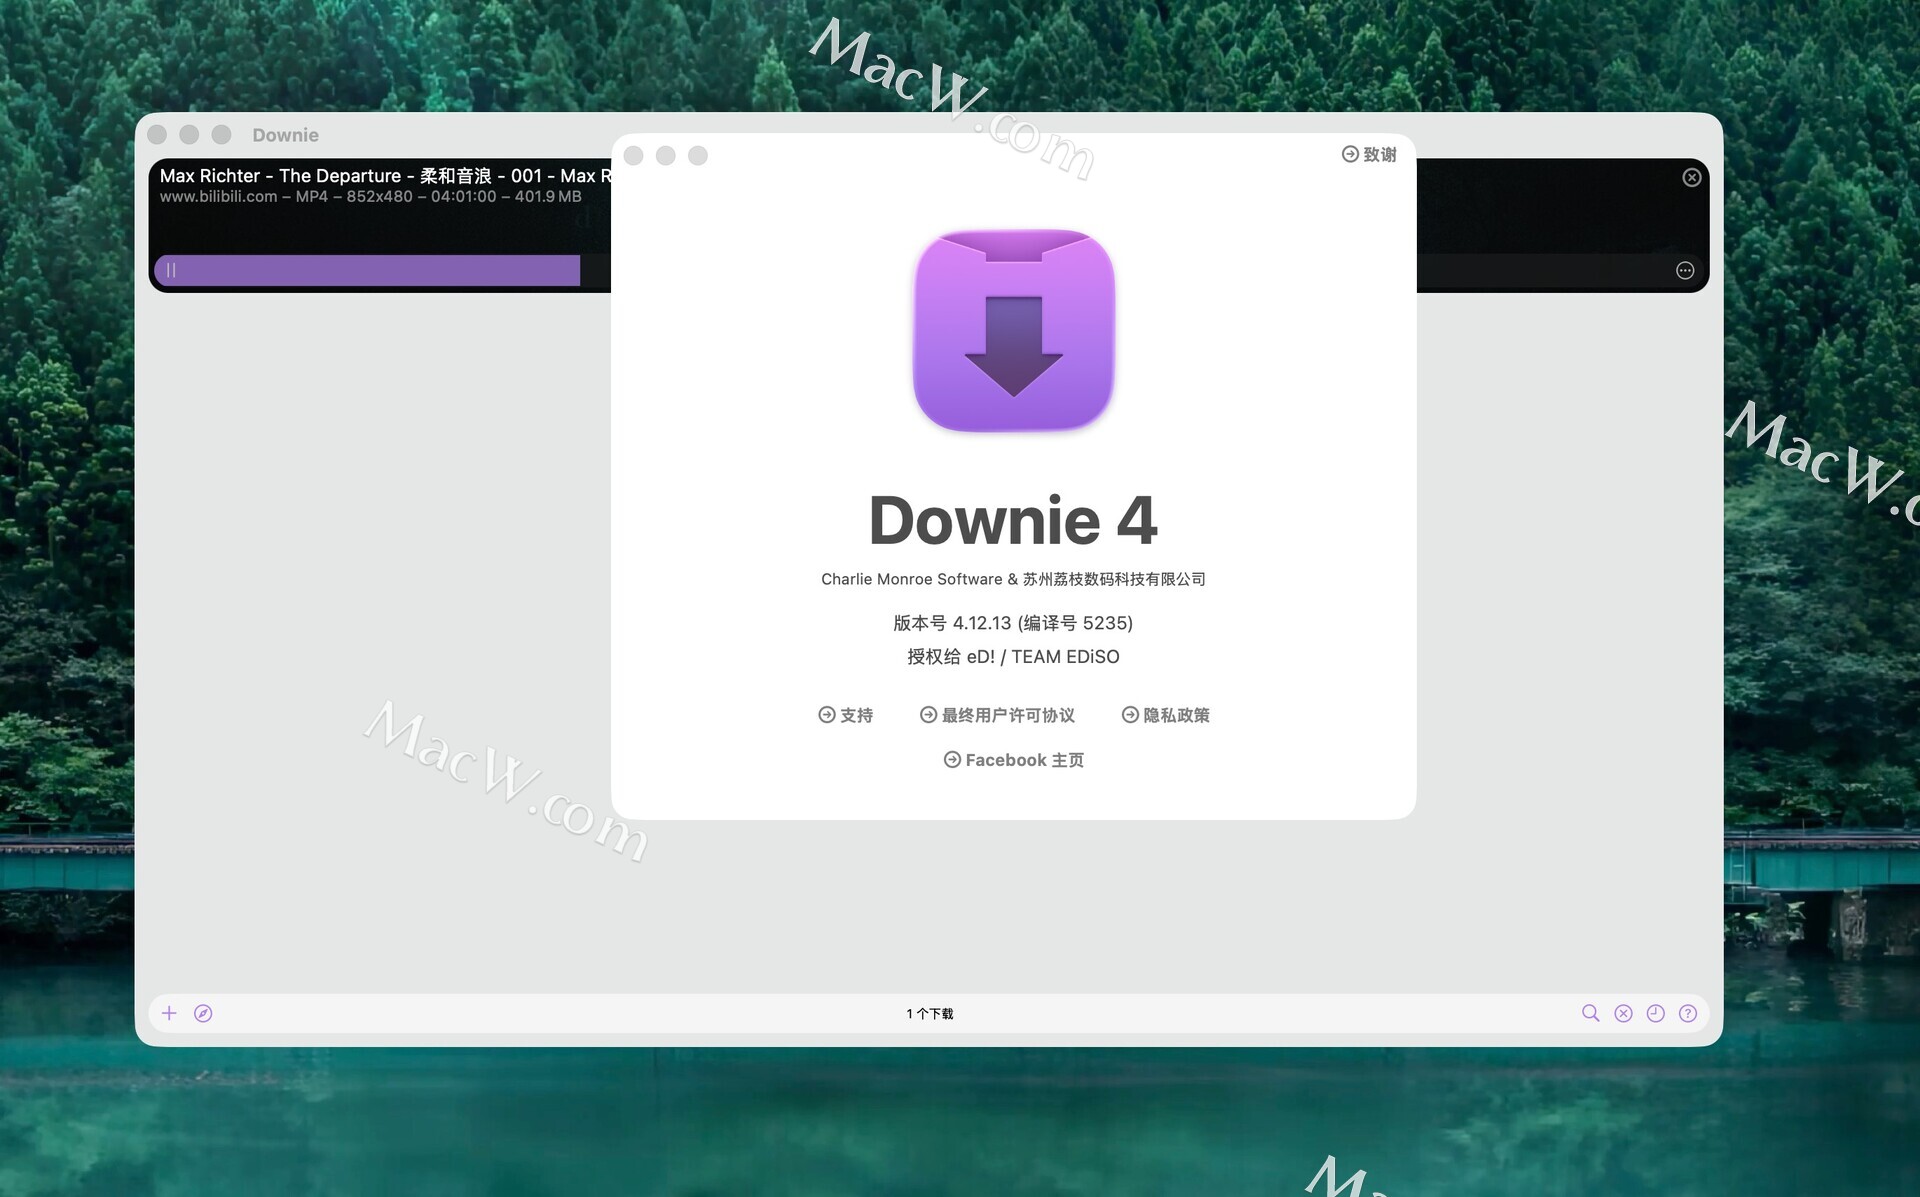Open 隐私政策 privacy policy link
Viewport: 1920px width, 1197px height.
pyautogui.click(x=1166, y=715)
